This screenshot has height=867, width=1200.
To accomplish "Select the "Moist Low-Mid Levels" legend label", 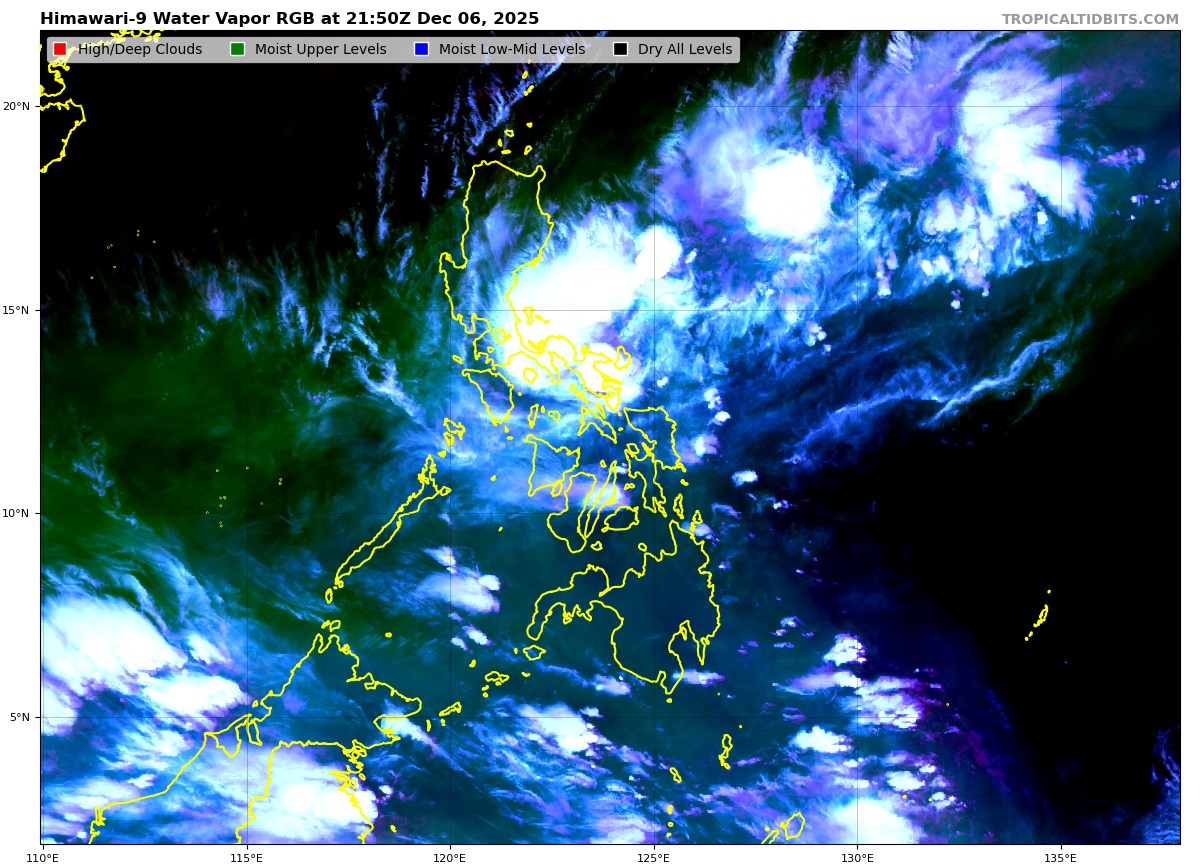I will [x=512, y=49].
